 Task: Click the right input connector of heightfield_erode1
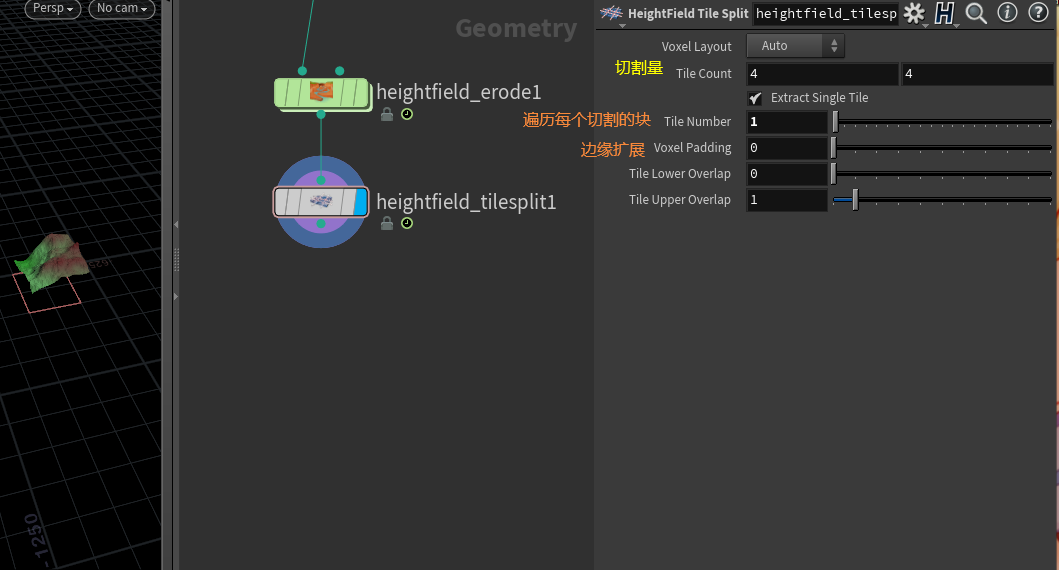pyautogui.click(x=340, y=71)
